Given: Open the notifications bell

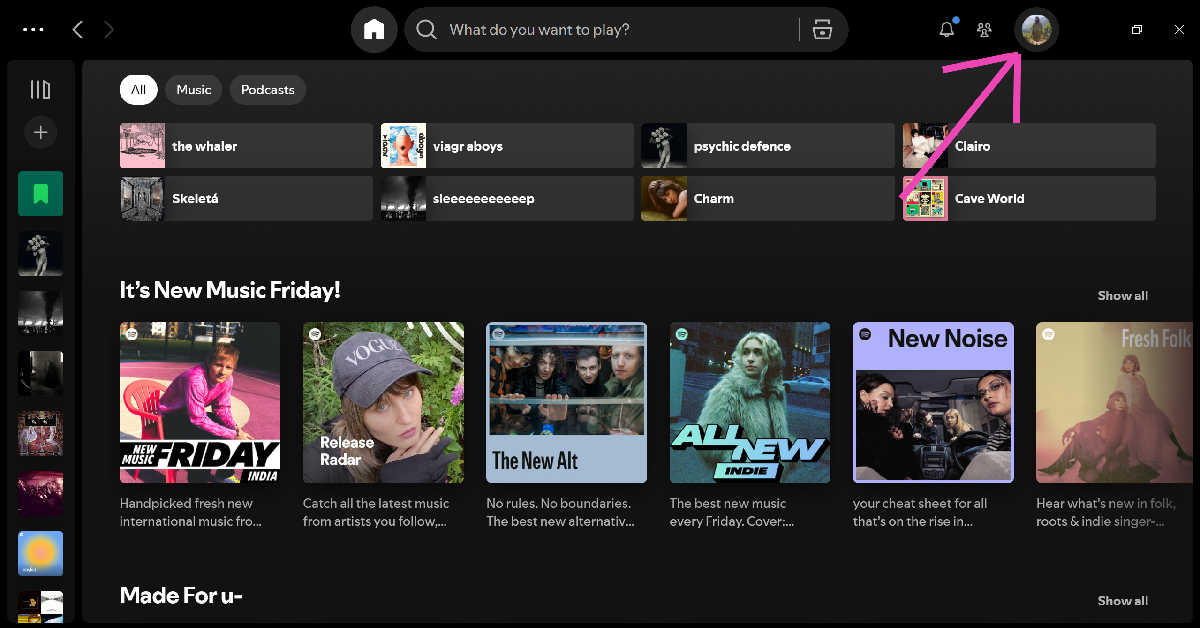Looking at the screenshot, I should click(x=946, y=30).
